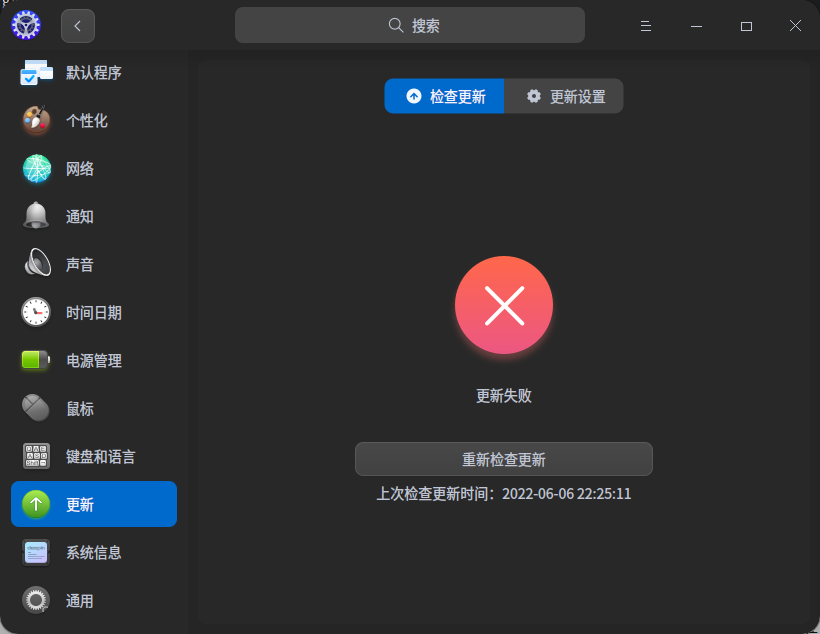Click the red update failure icon
Viewport: 820px width, 634px height.
tap(503, 305)
